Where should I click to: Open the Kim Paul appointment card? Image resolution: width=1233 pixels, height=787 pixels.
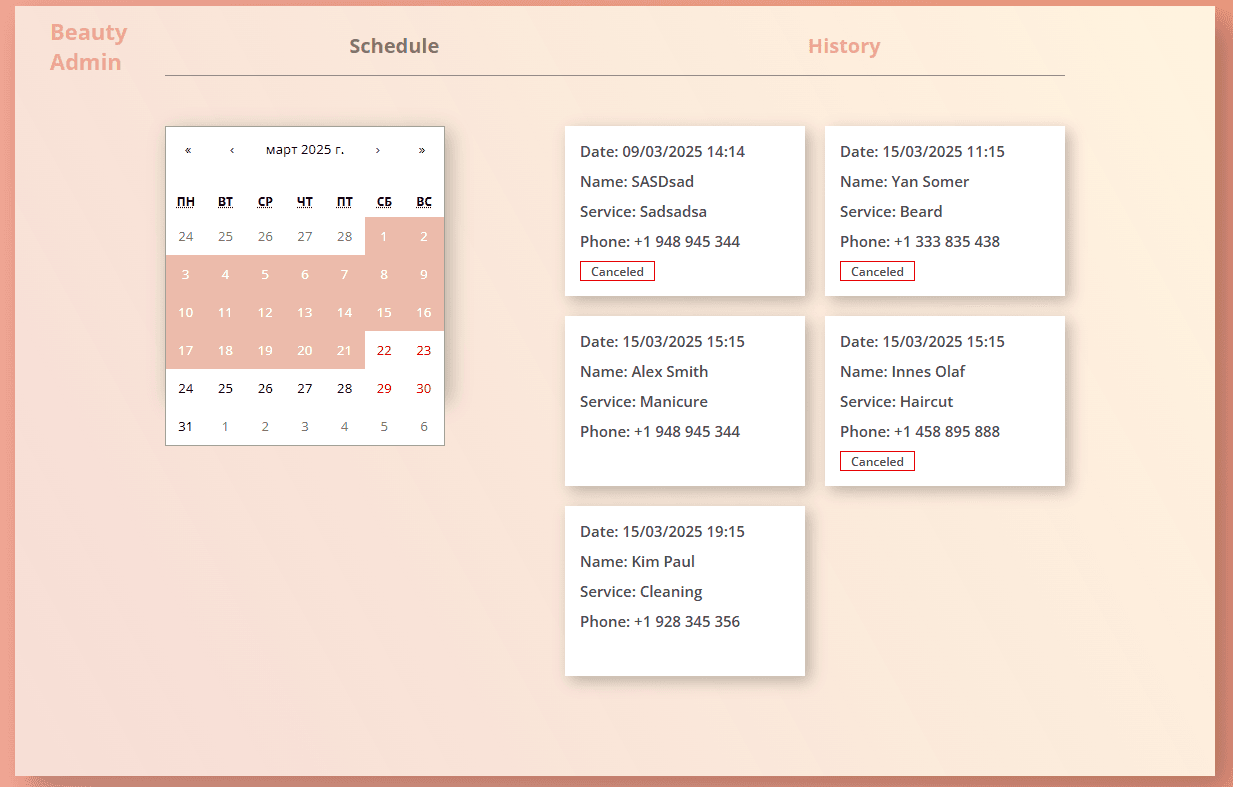684,590
